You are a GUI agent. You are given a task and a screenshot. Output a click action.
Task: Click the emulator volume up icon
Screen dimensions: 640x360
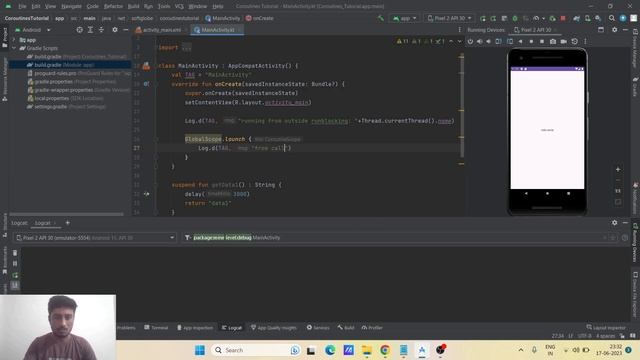[480, 41]
